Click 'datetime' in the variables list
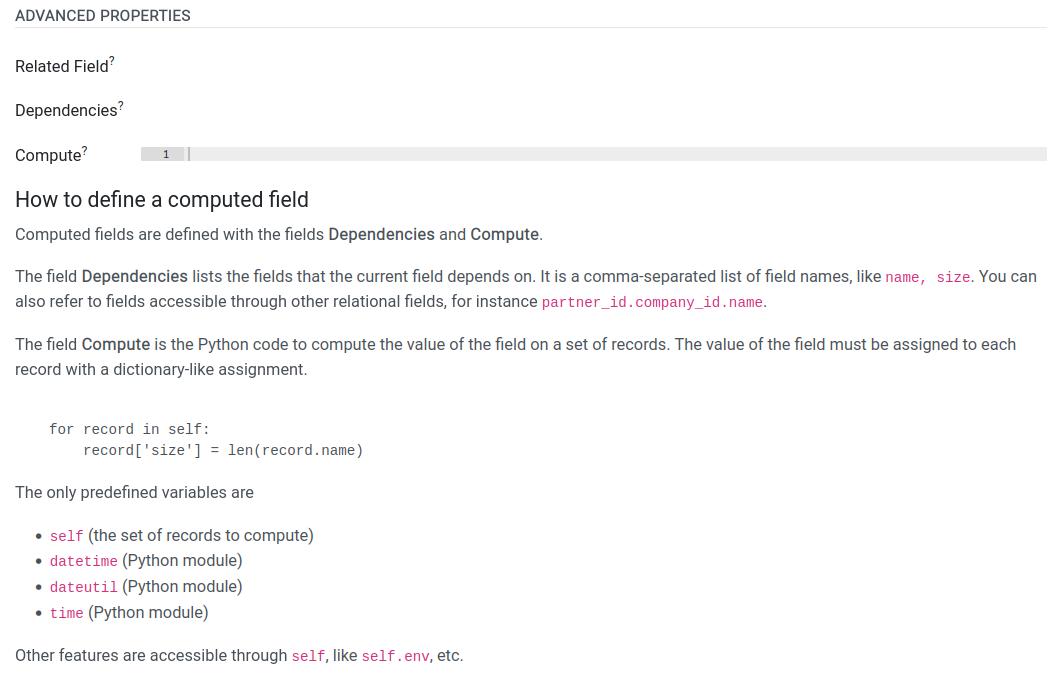This screenshot has width=1058, height=697. 84,561
